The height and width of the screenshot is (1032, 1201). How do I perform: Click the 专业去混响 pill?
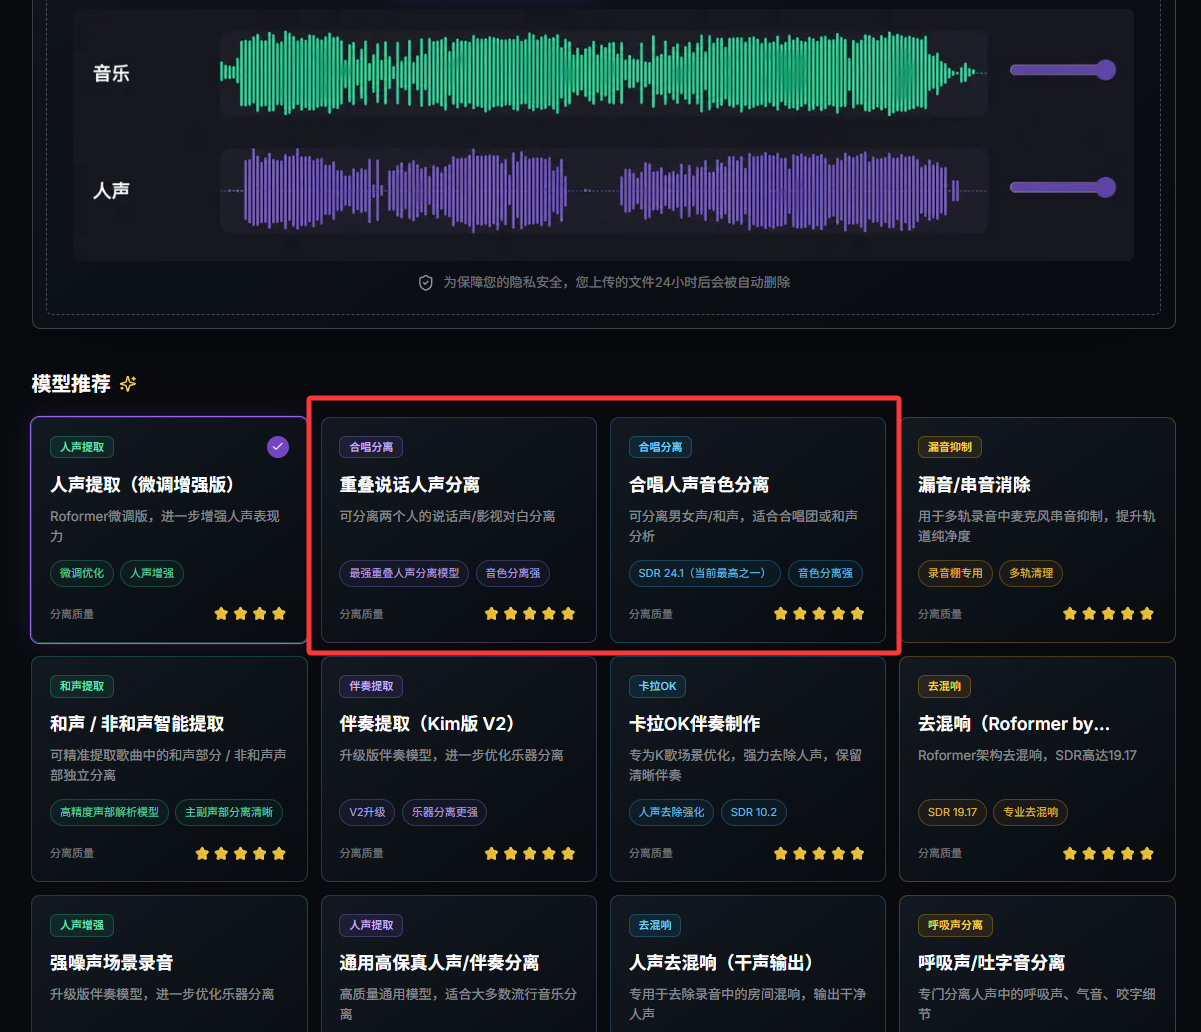(x=1030, y=812)
